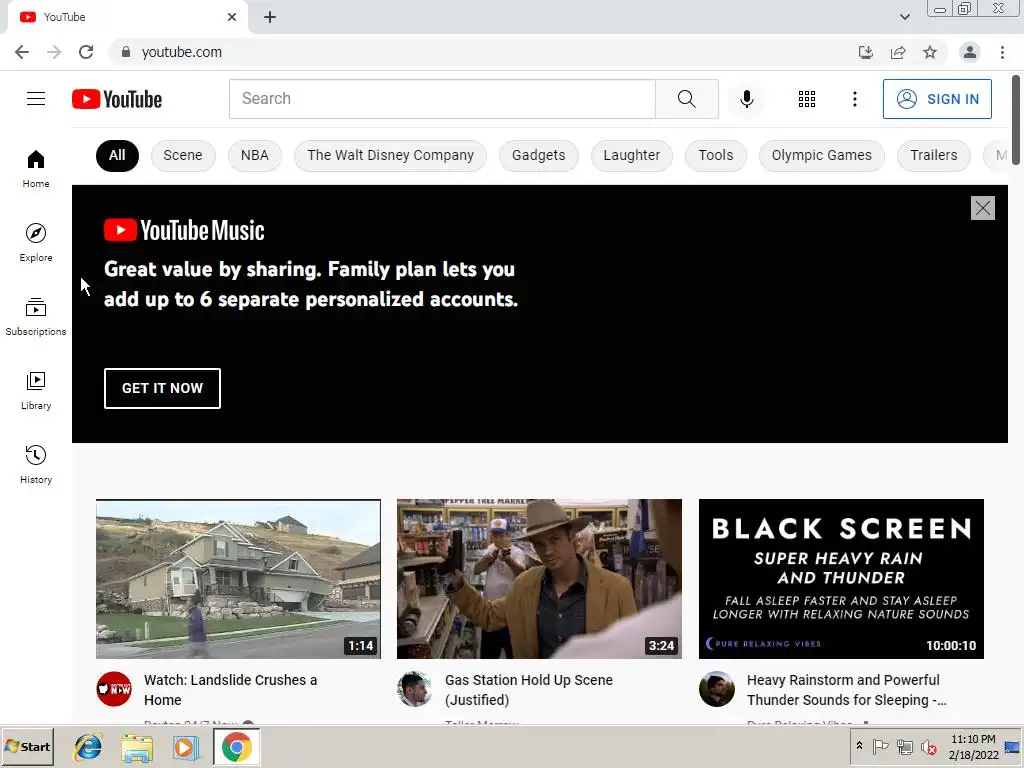The height and width of the screenshot is (768, 1024).
Task: Open Windows Start menu
Action: 28,746
